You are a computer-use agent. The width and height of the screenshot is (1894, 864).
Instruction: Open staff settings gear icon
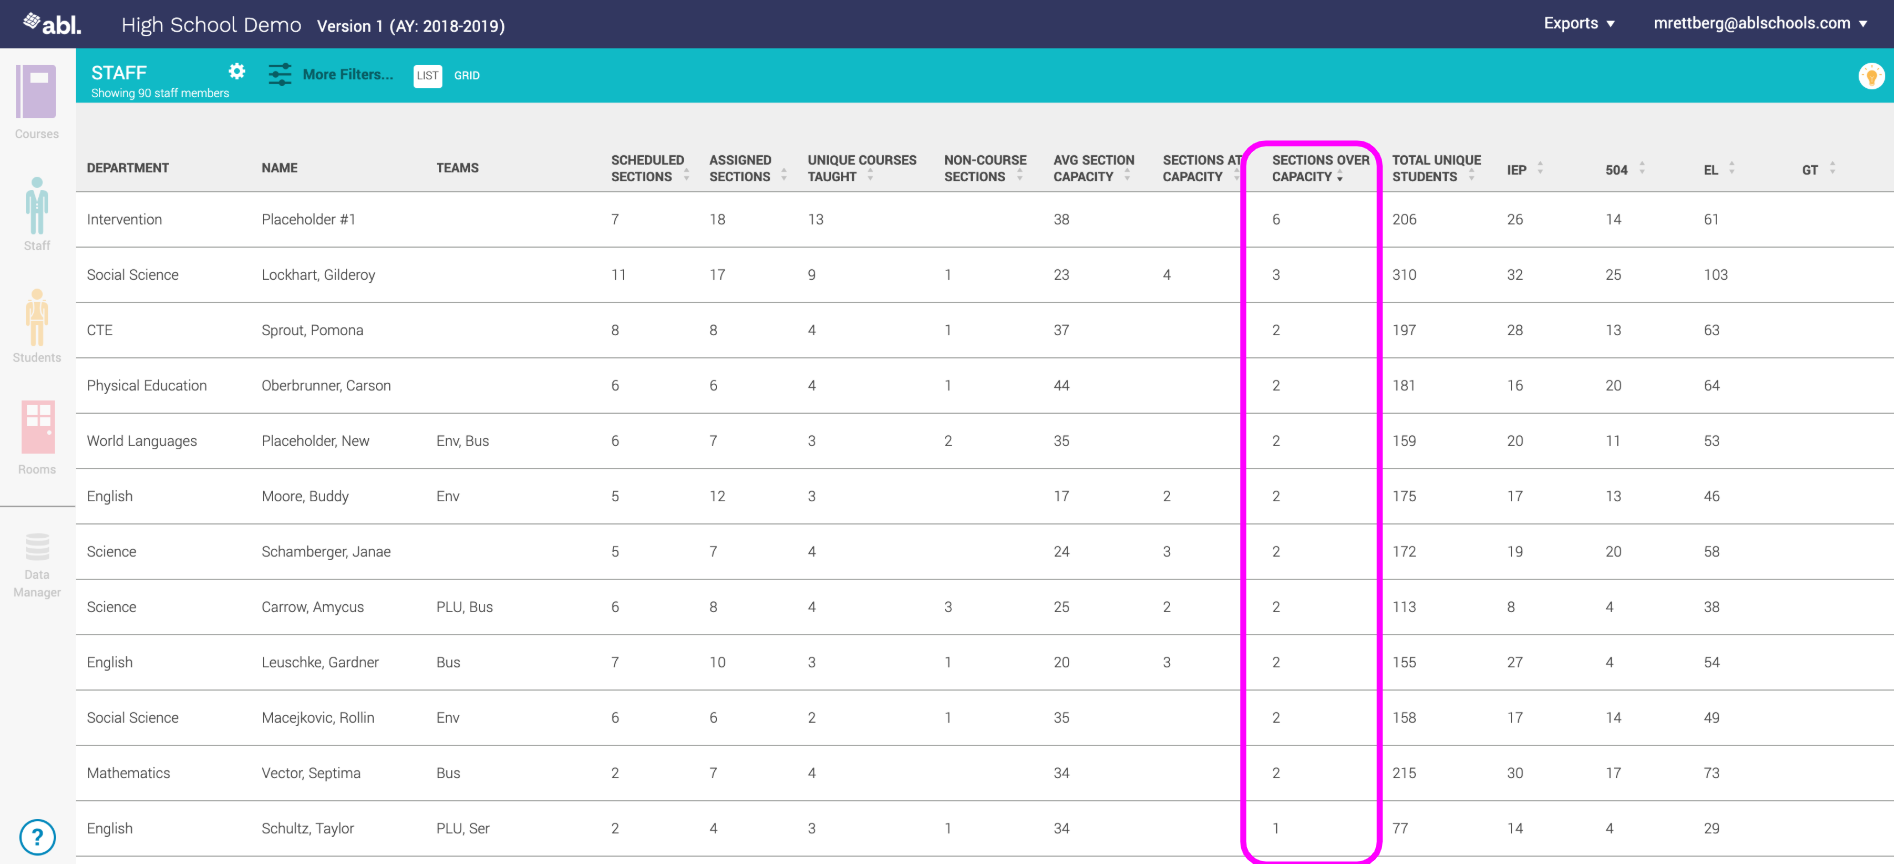pyautogui.click(x=237, y=71)
